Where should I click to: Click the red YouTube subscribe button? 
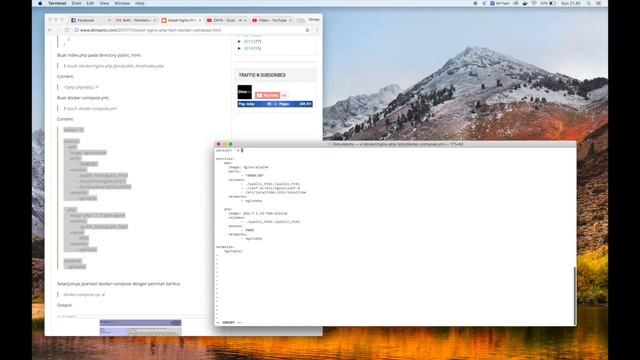pyautogui.click(x=267, y=95)
